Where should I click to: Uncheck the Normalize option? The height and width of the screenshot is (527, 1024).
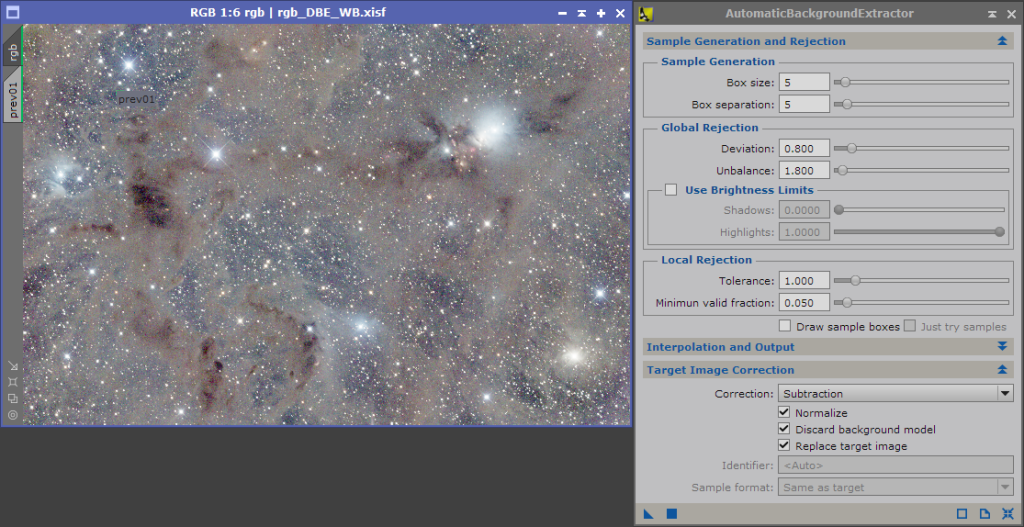[x=784, y=413]
